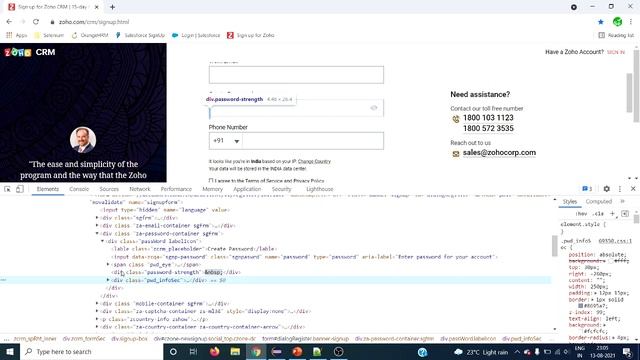640x360 pixels.
Task: Click the 1800 572 3535 phone number
Action: (x=488, y=129)
